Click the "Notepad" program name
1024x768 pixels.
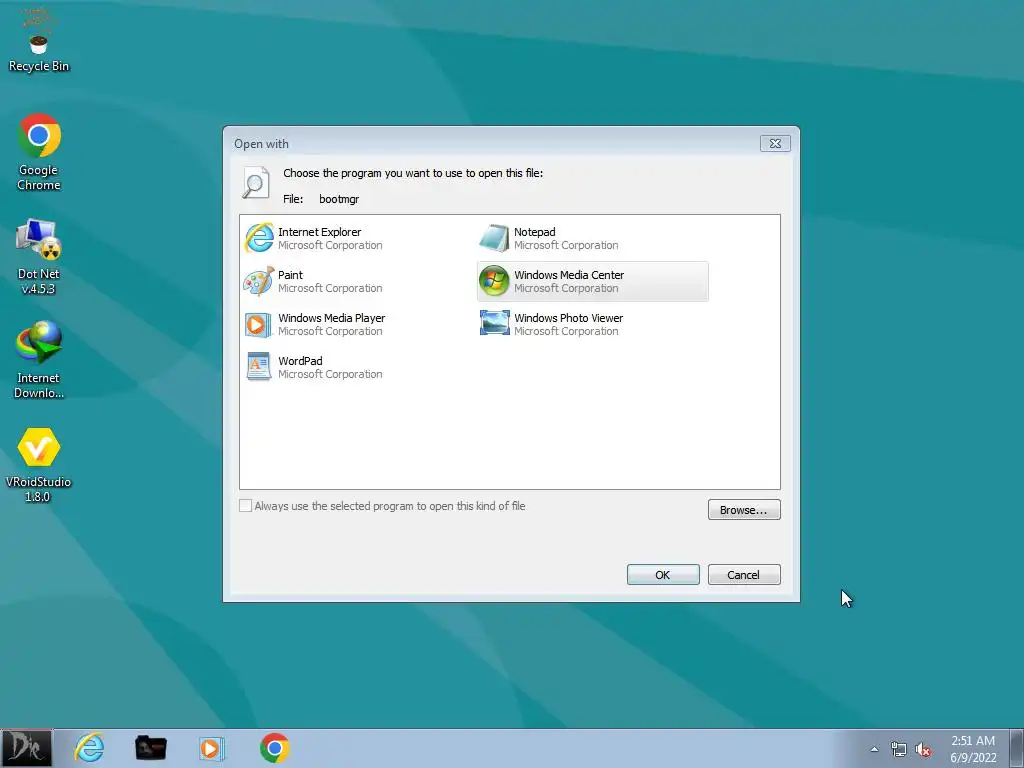(x=534, y=232)
